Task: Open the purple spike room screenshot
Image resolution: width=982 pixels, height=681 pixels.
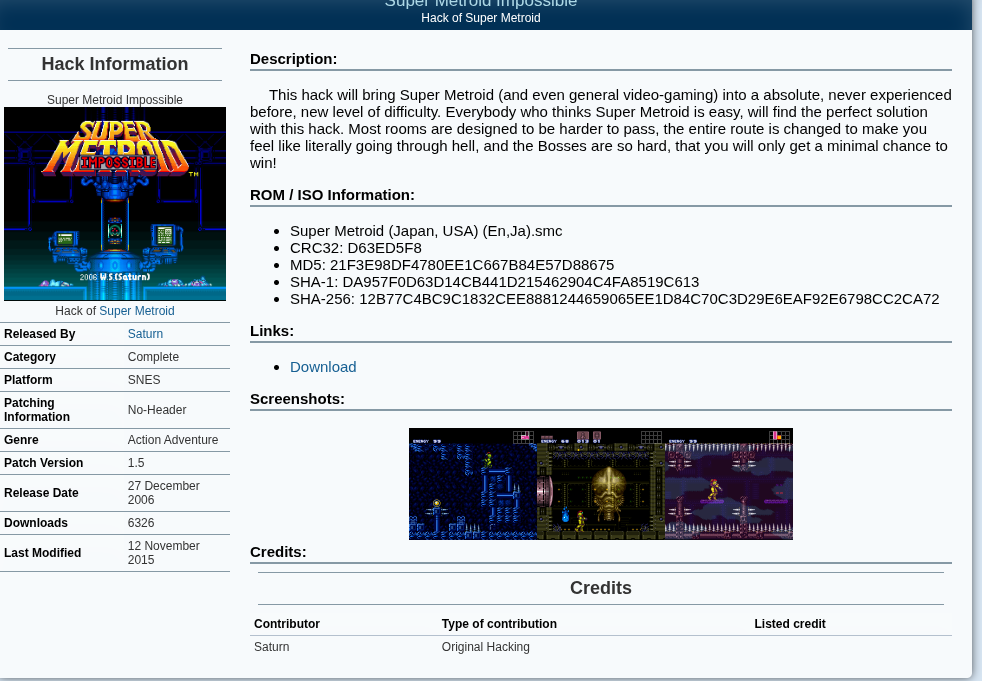Action: click(728, 484)
